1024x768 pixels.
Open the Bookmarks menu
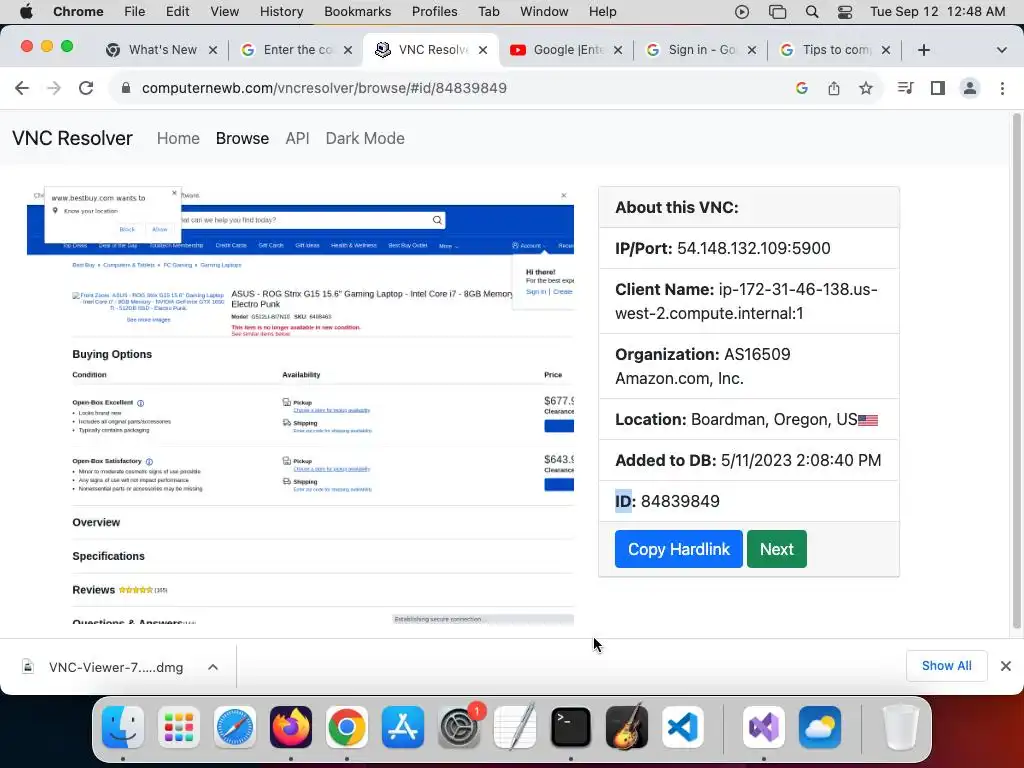point(357,12)
